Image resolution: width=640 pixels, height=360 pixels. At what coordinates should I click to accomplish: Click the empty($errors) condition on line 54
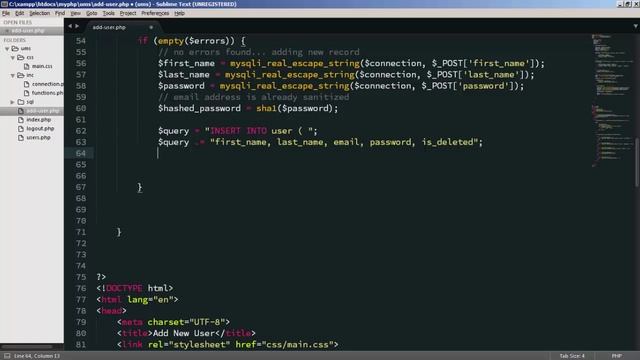pos(196,41)
